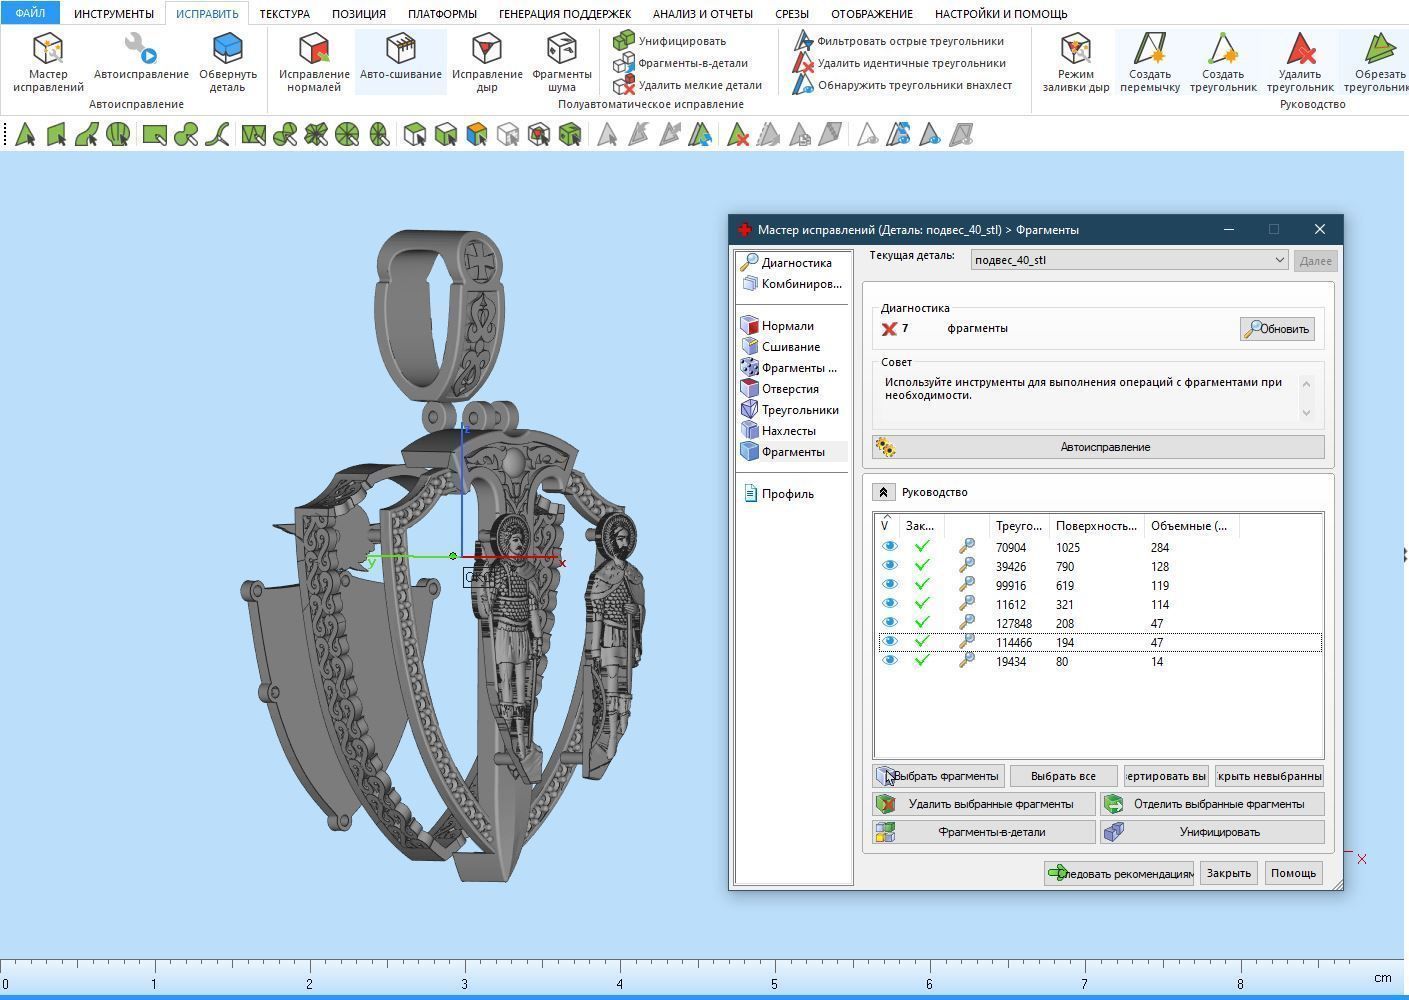The width and height of the screenshot is (1409, 1000).
Task: Toggle visibility of the 39426 triangle fragment
Action: click(889, 566)
